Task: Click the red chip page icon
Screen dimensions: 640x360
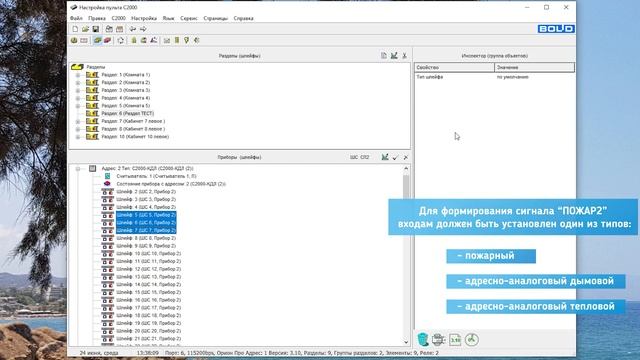Action: click(107, 40)
